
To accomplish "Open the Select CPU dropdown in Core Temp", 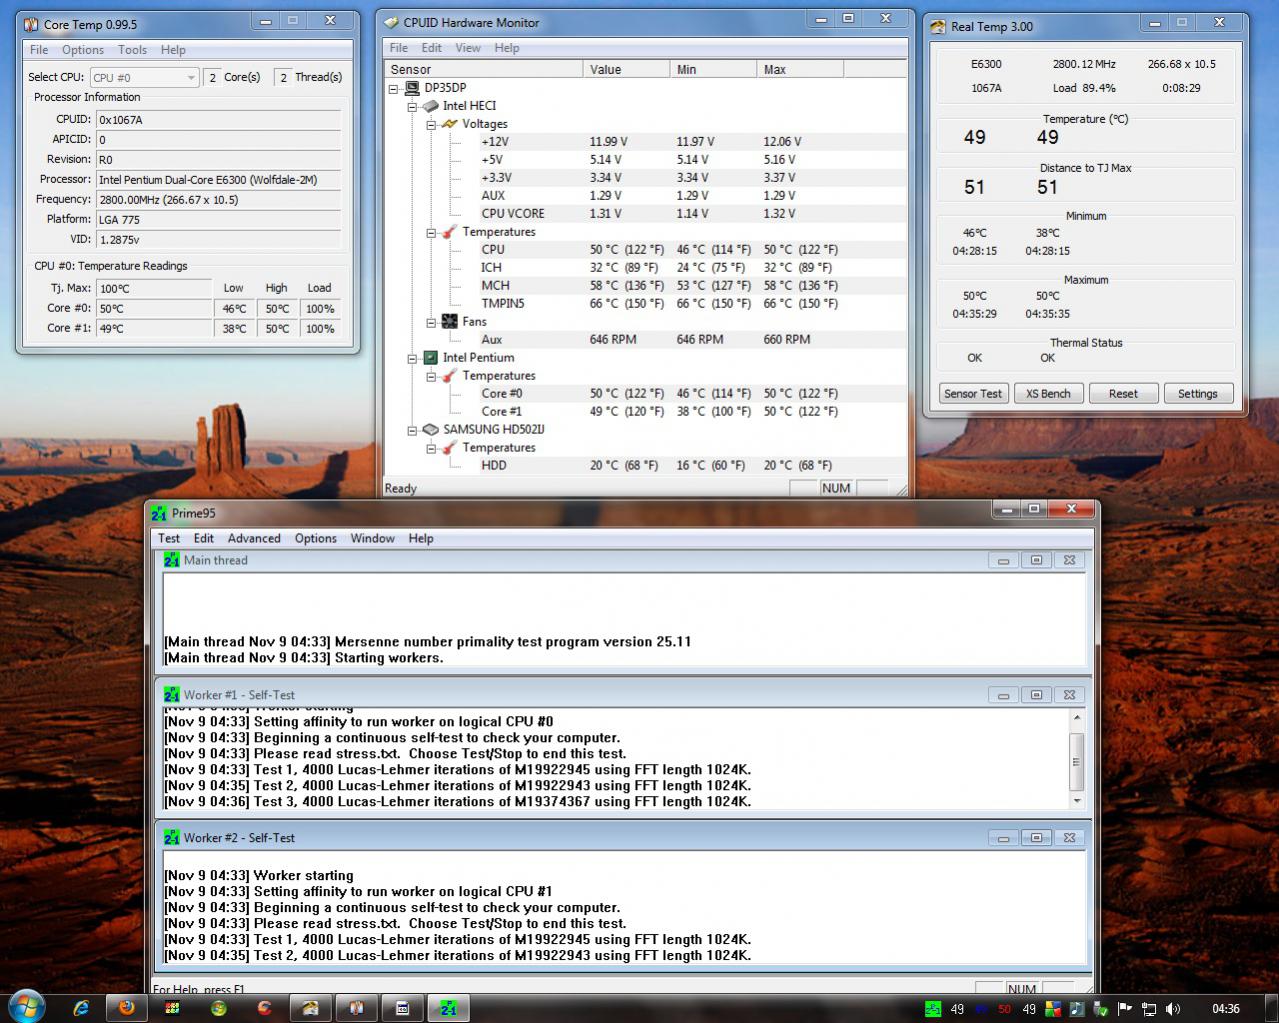I will (x=144, y=77).
